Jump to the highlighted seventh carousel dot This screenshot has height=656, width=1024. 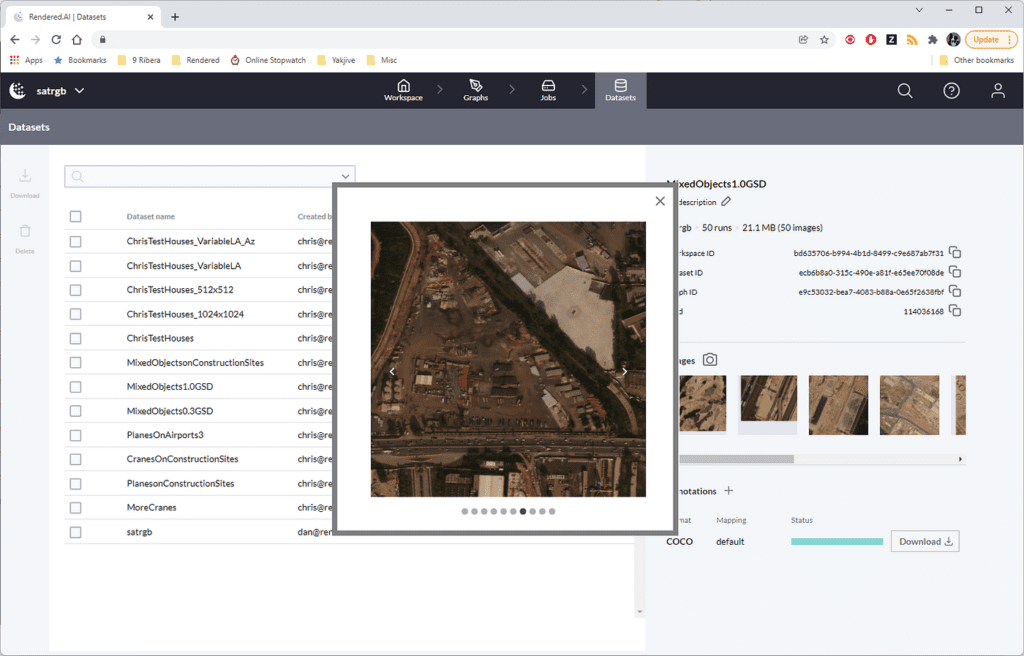[x=522, y=512]
